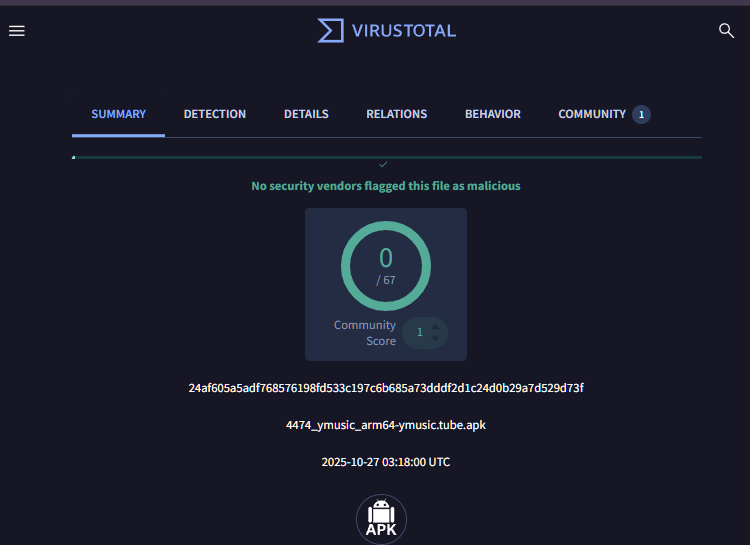View the Behavior tab

pos(493,114)
